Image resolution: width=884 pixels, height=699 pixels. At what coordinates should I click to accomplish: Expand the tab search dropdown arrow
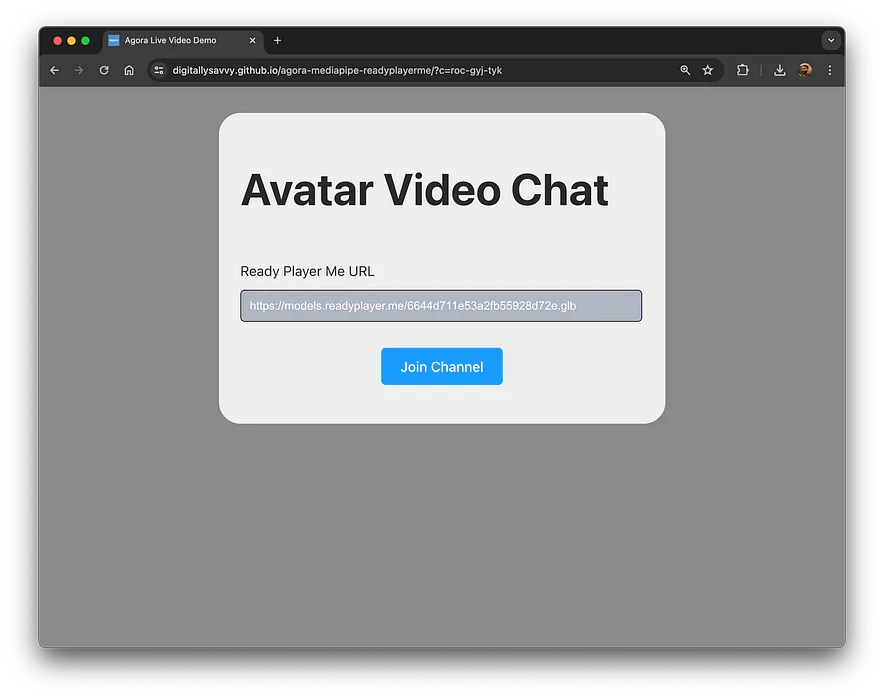831,41
